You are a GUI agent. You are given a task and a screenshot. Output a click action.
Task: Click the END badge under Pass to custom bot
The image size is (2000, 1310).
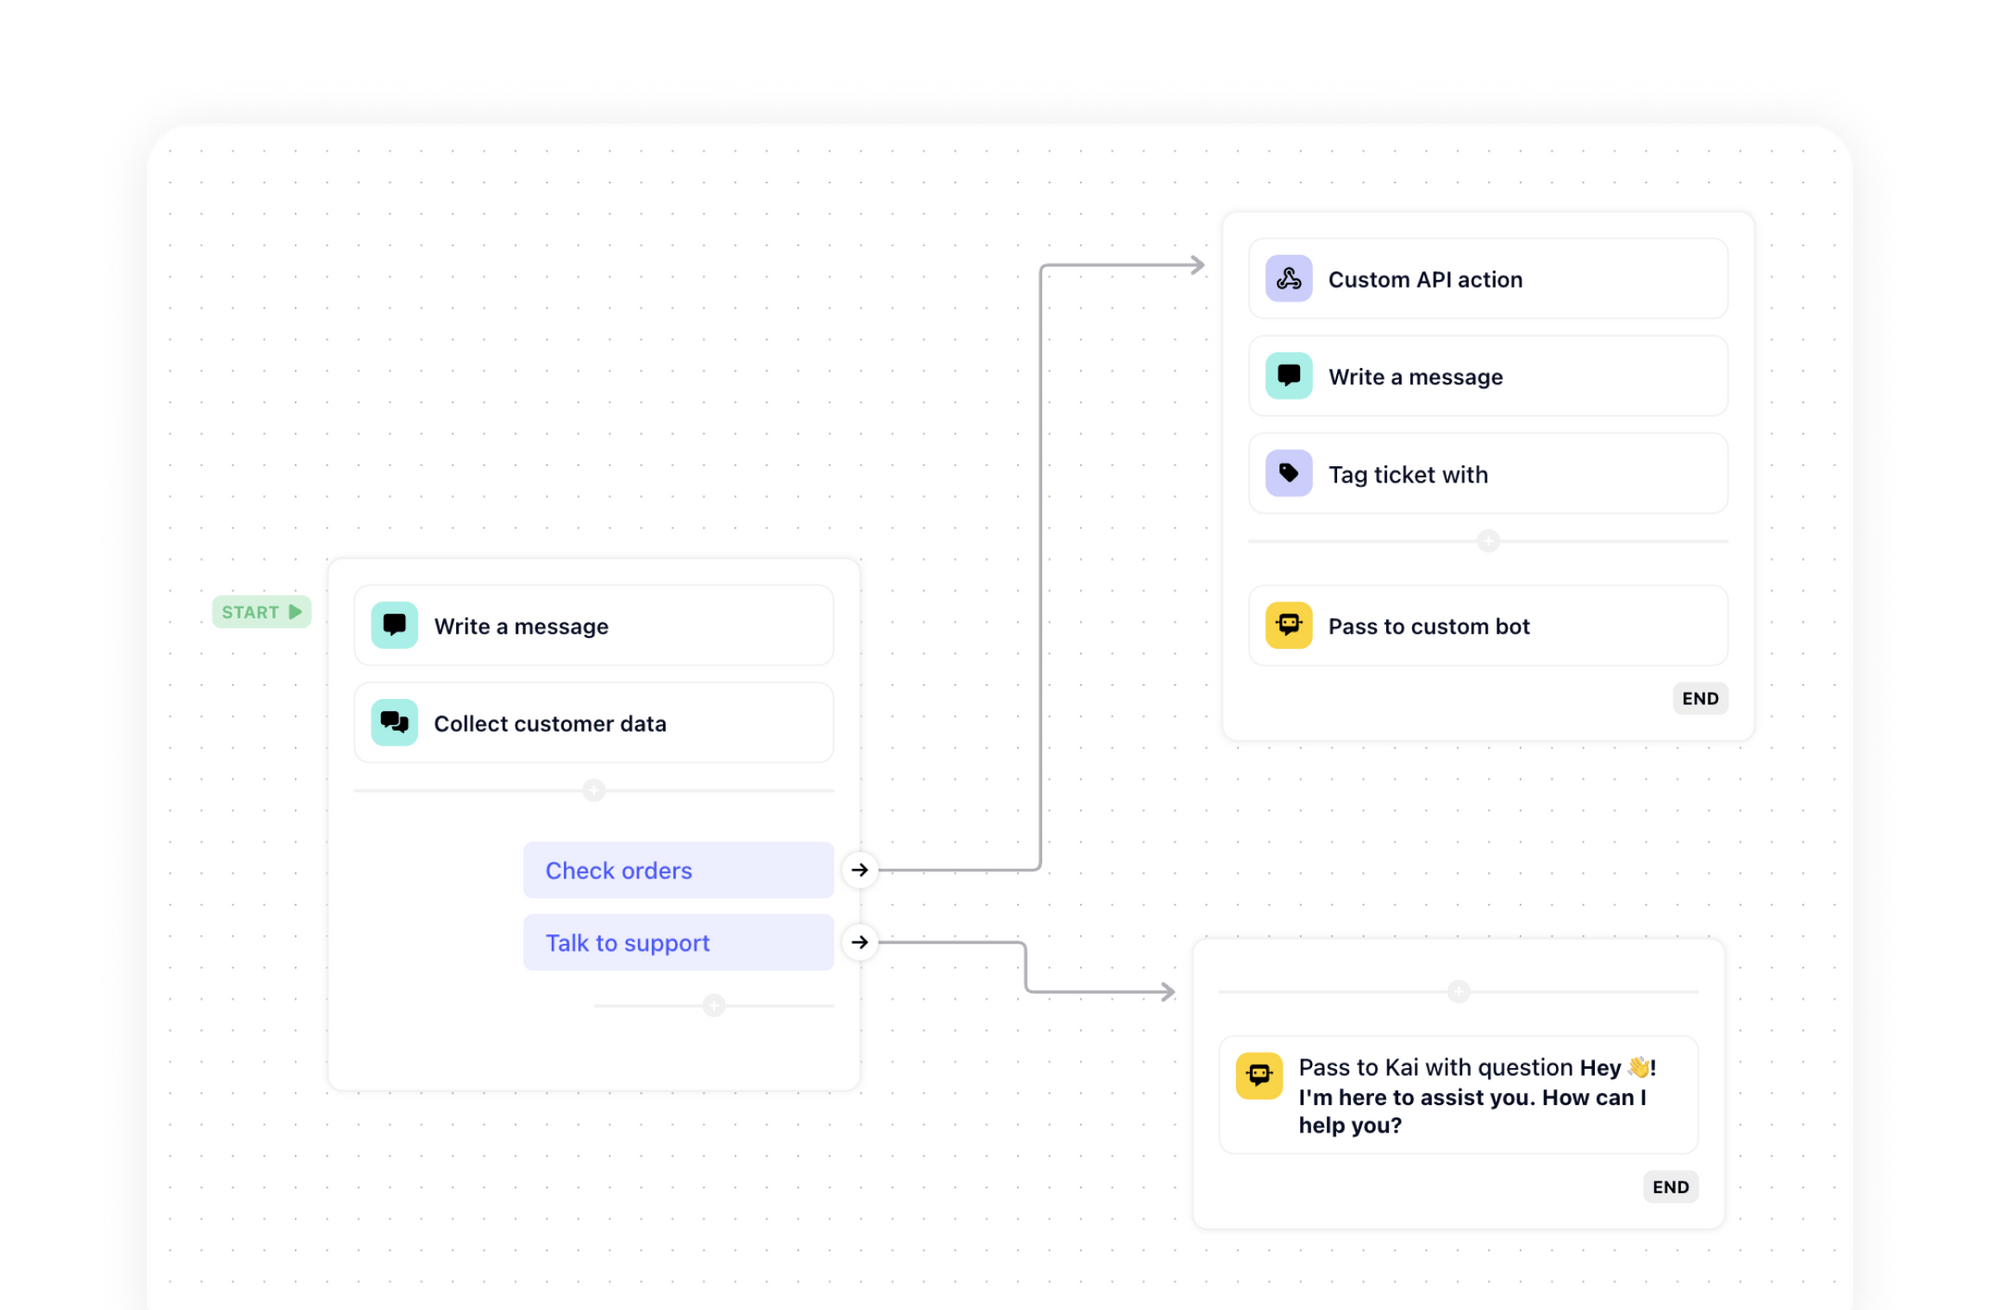click(1700, 698)
